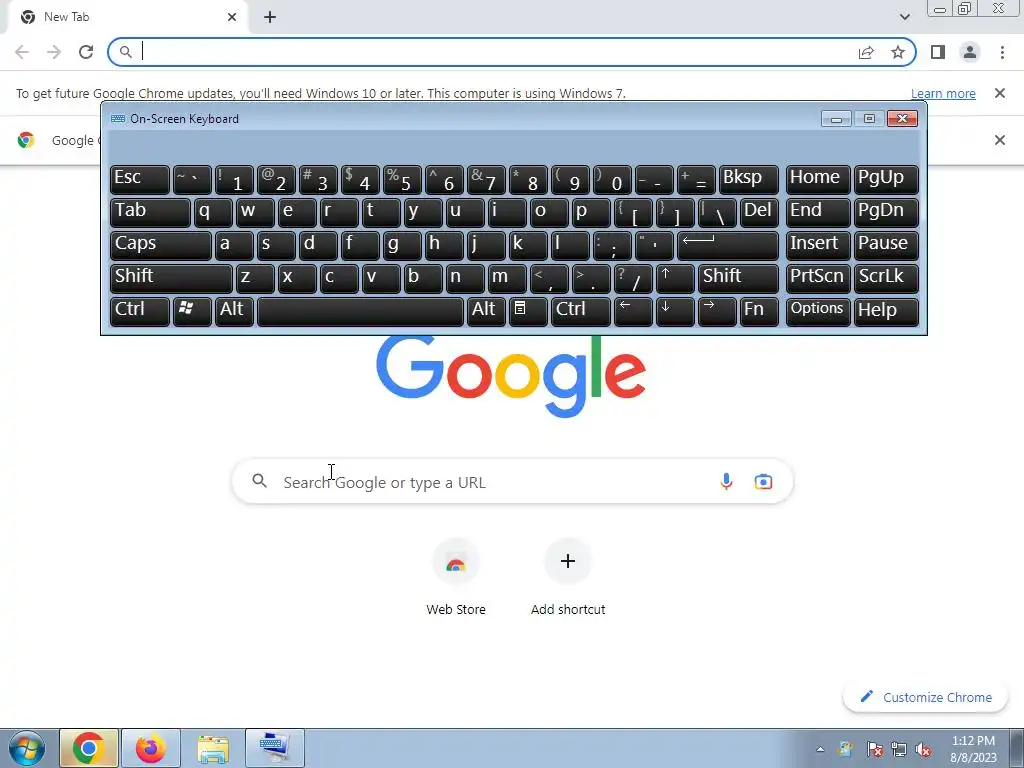Click the Windows logo key on keyboard
The width and height of the screenshot is (1024, 768).
pyautogui.click(x=192, y=311)
